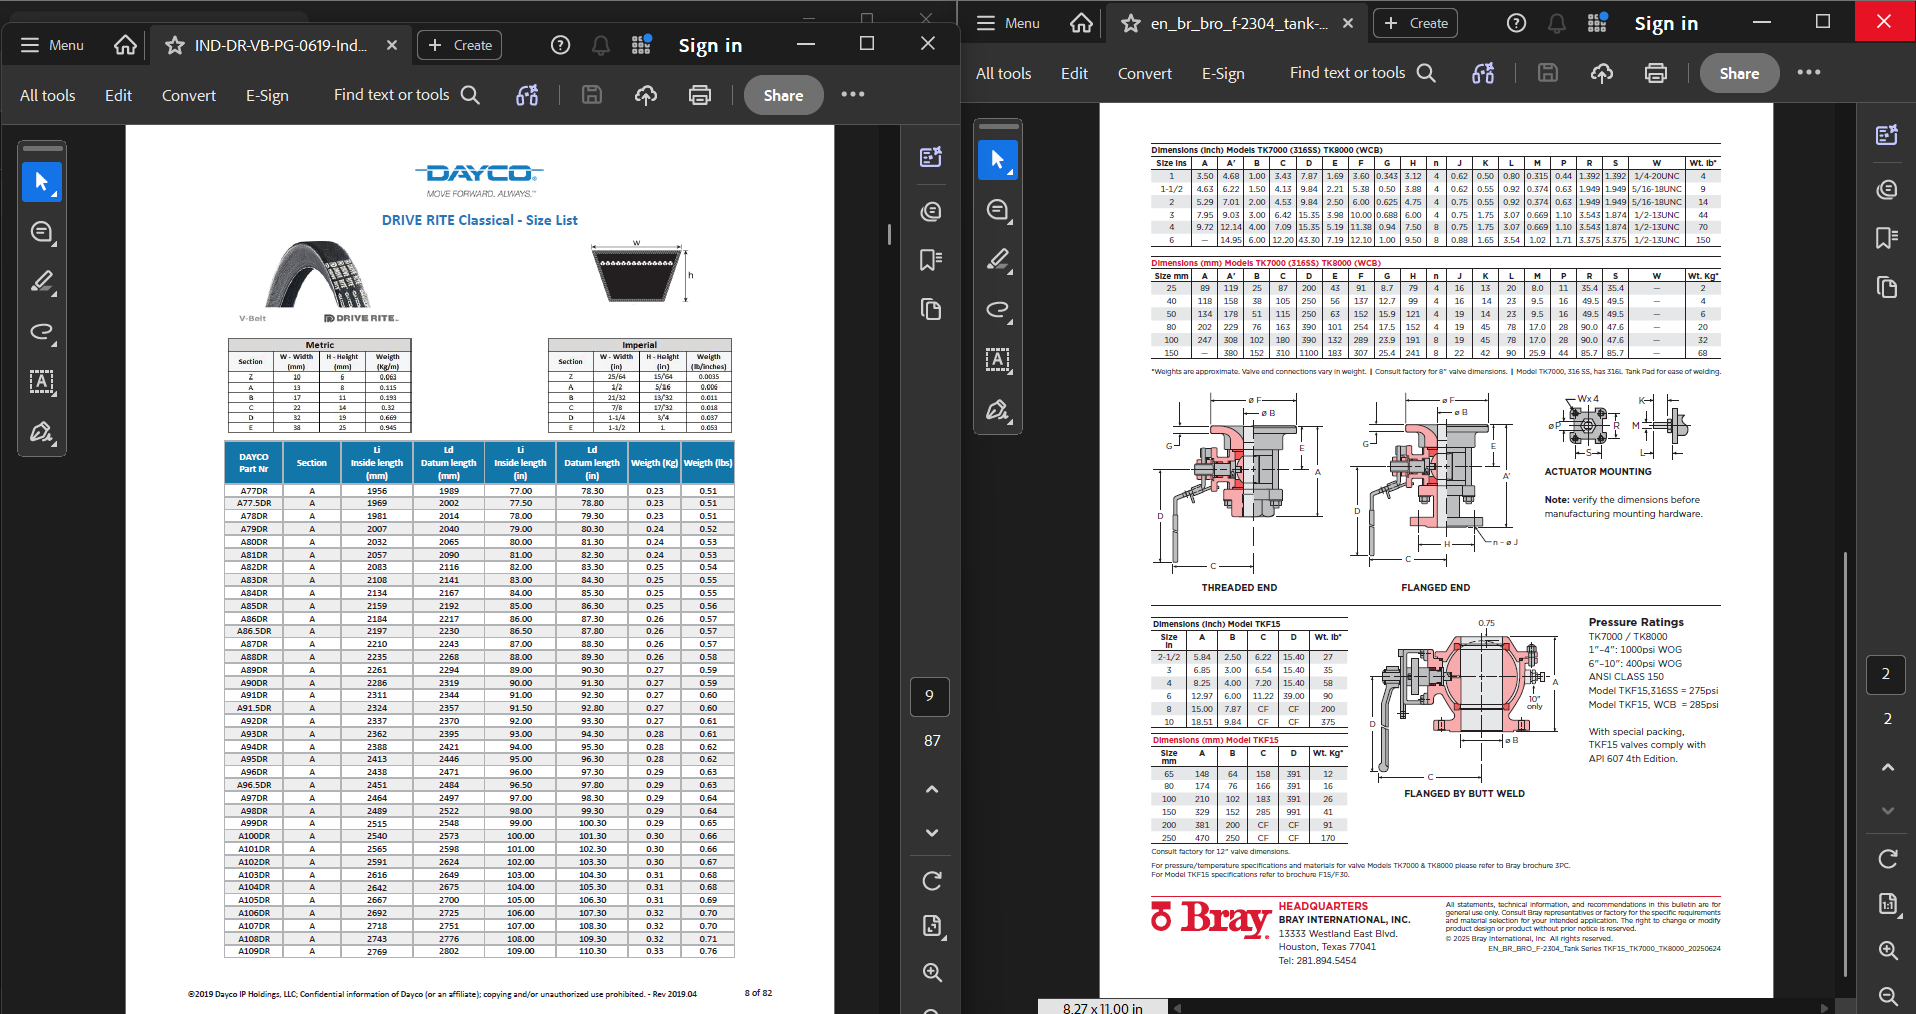Zoom in on the Dayco document
Viewport: 1916px width, 1014px height.
(x=932, y=972)
